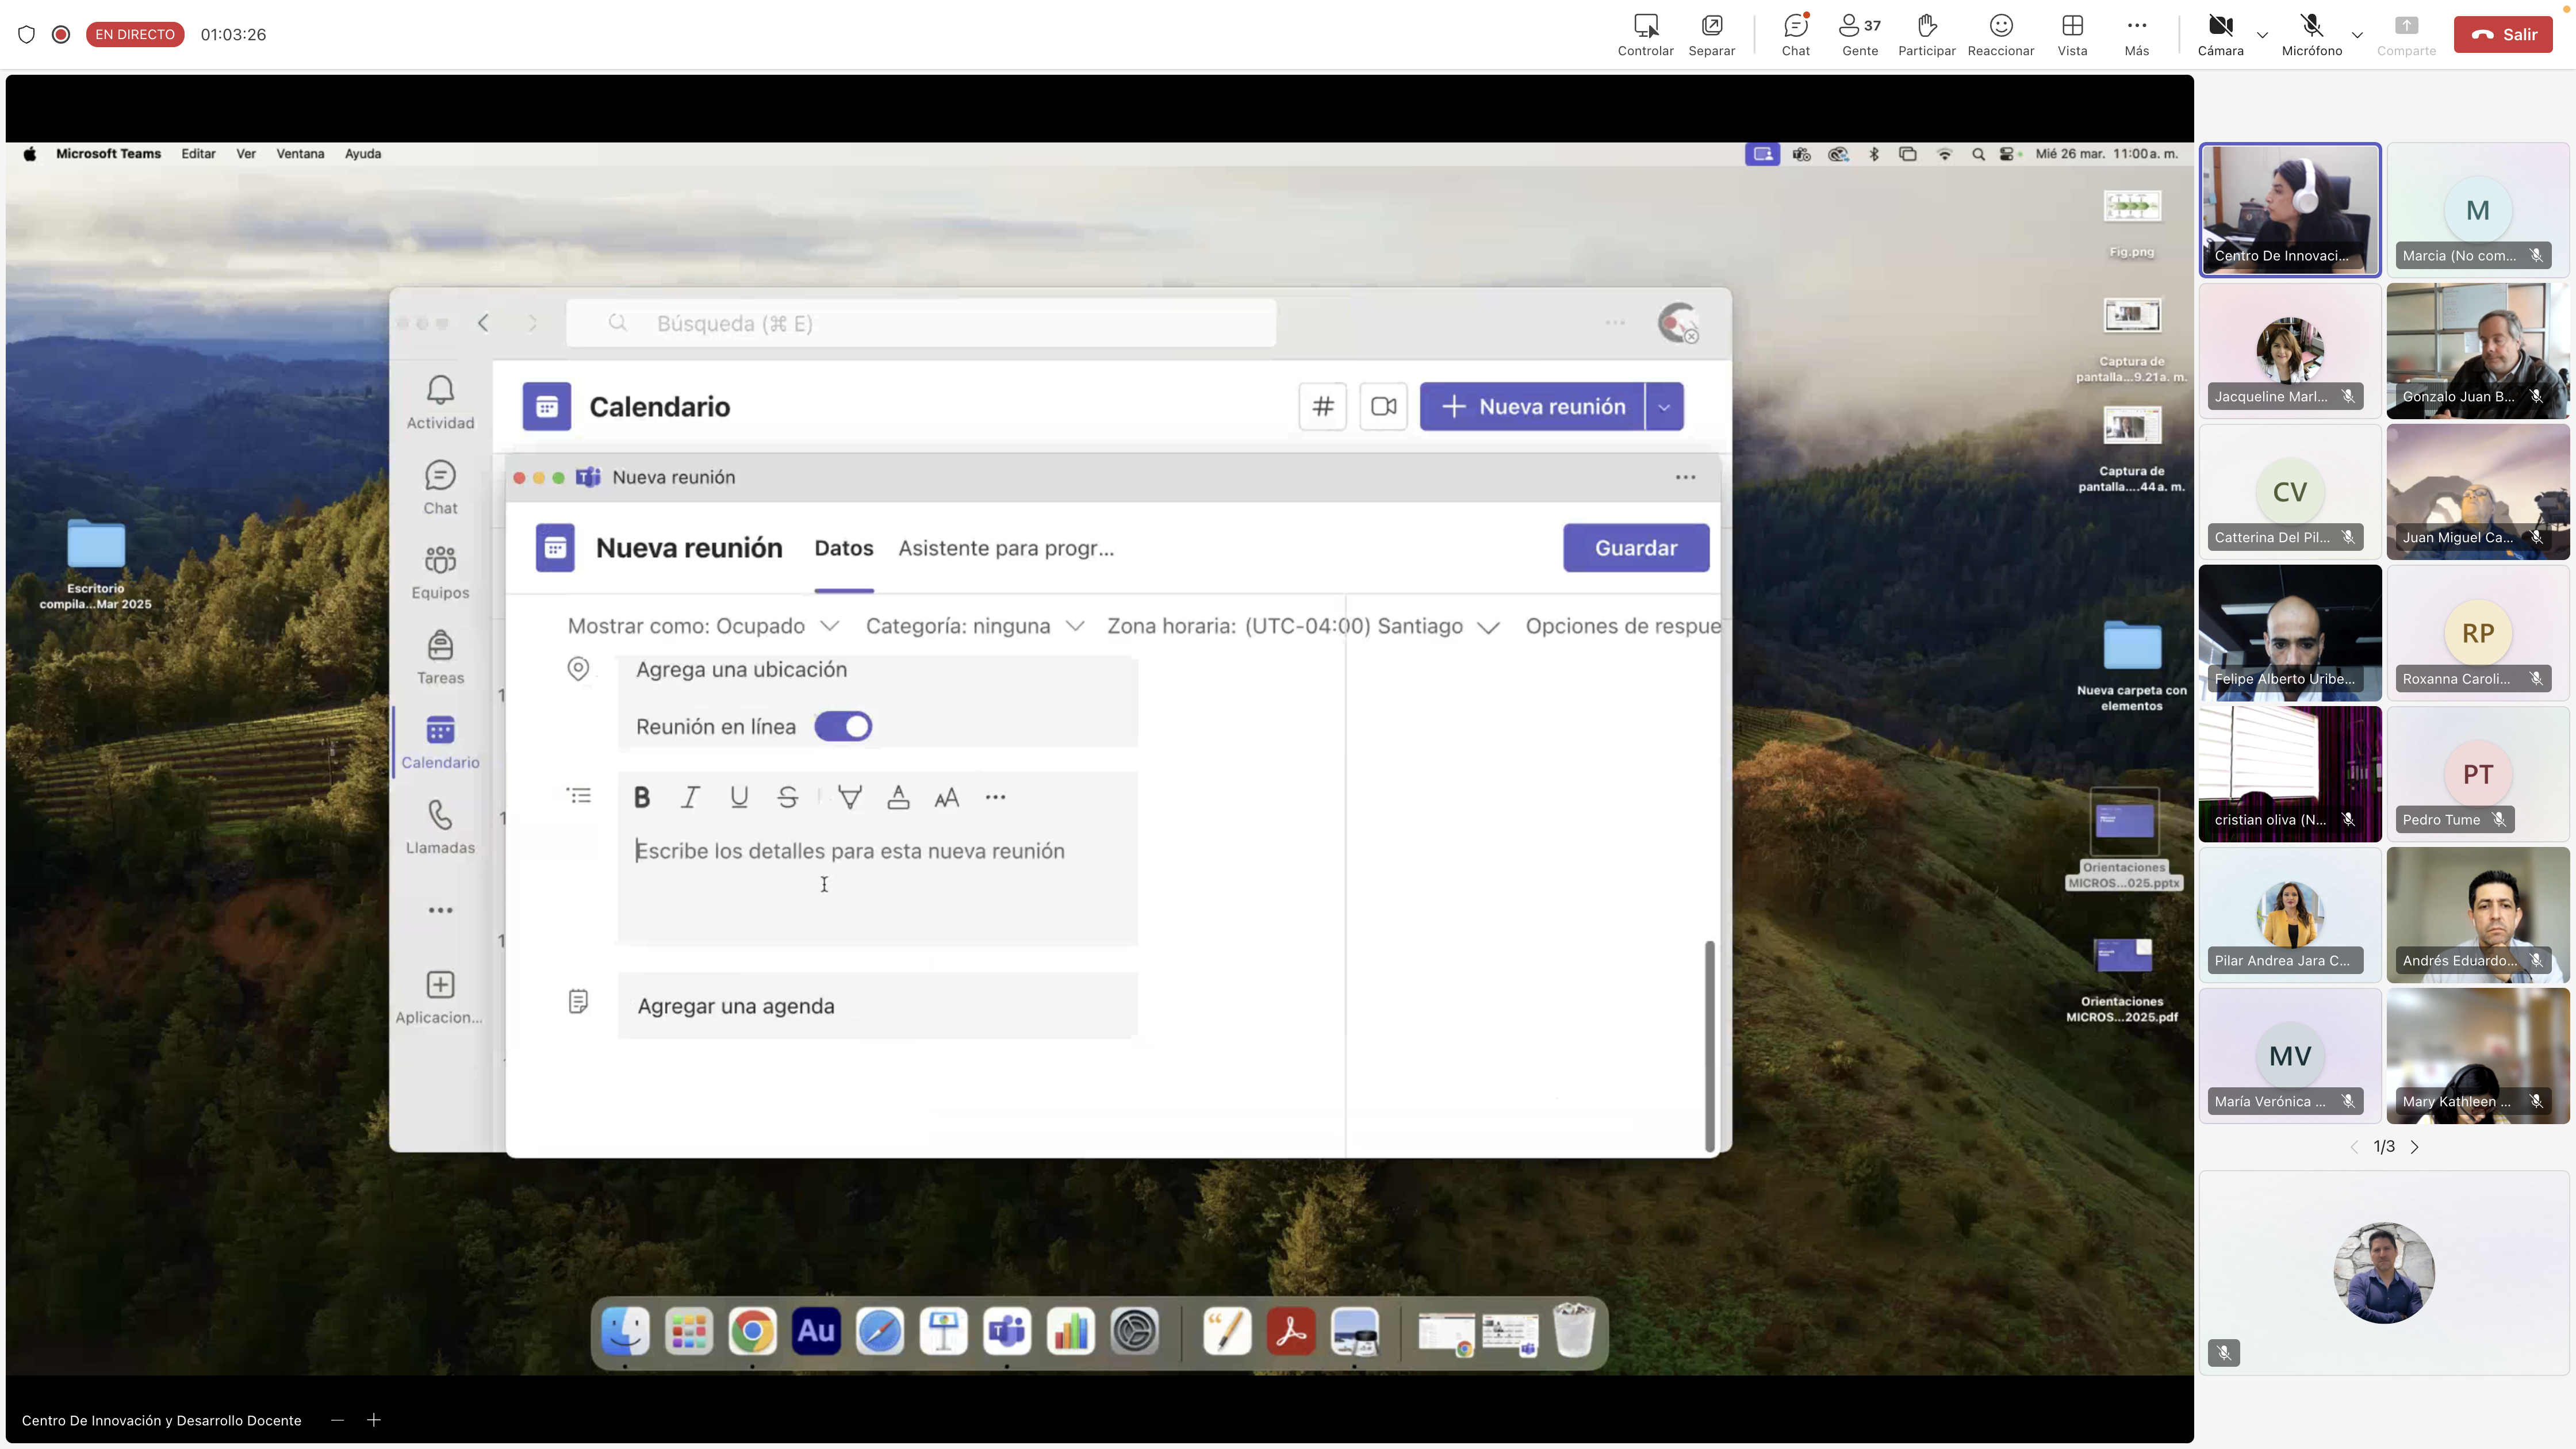Click the shield privacy icon
The width and height of the screenshot is (2576, 1449).
27,34
